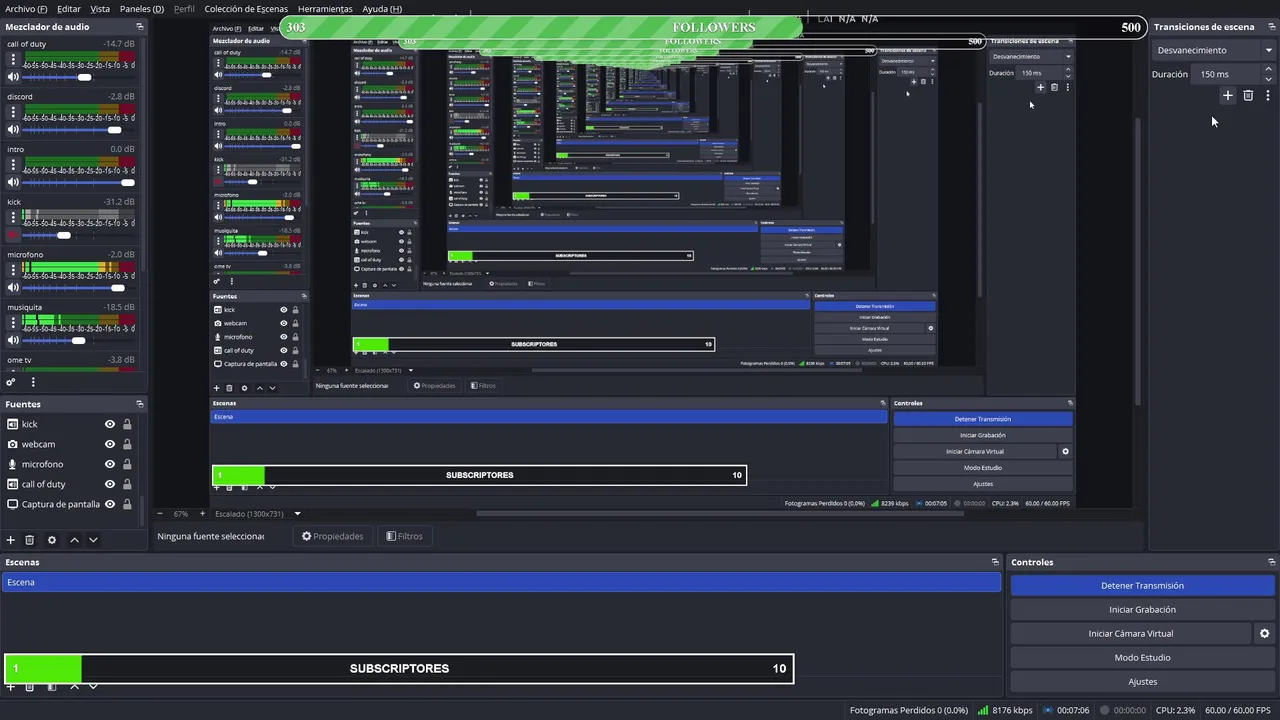Open audio mixer menu three dots
Viewport: 1280px width, 720px height.
click(x=33, y=382)
